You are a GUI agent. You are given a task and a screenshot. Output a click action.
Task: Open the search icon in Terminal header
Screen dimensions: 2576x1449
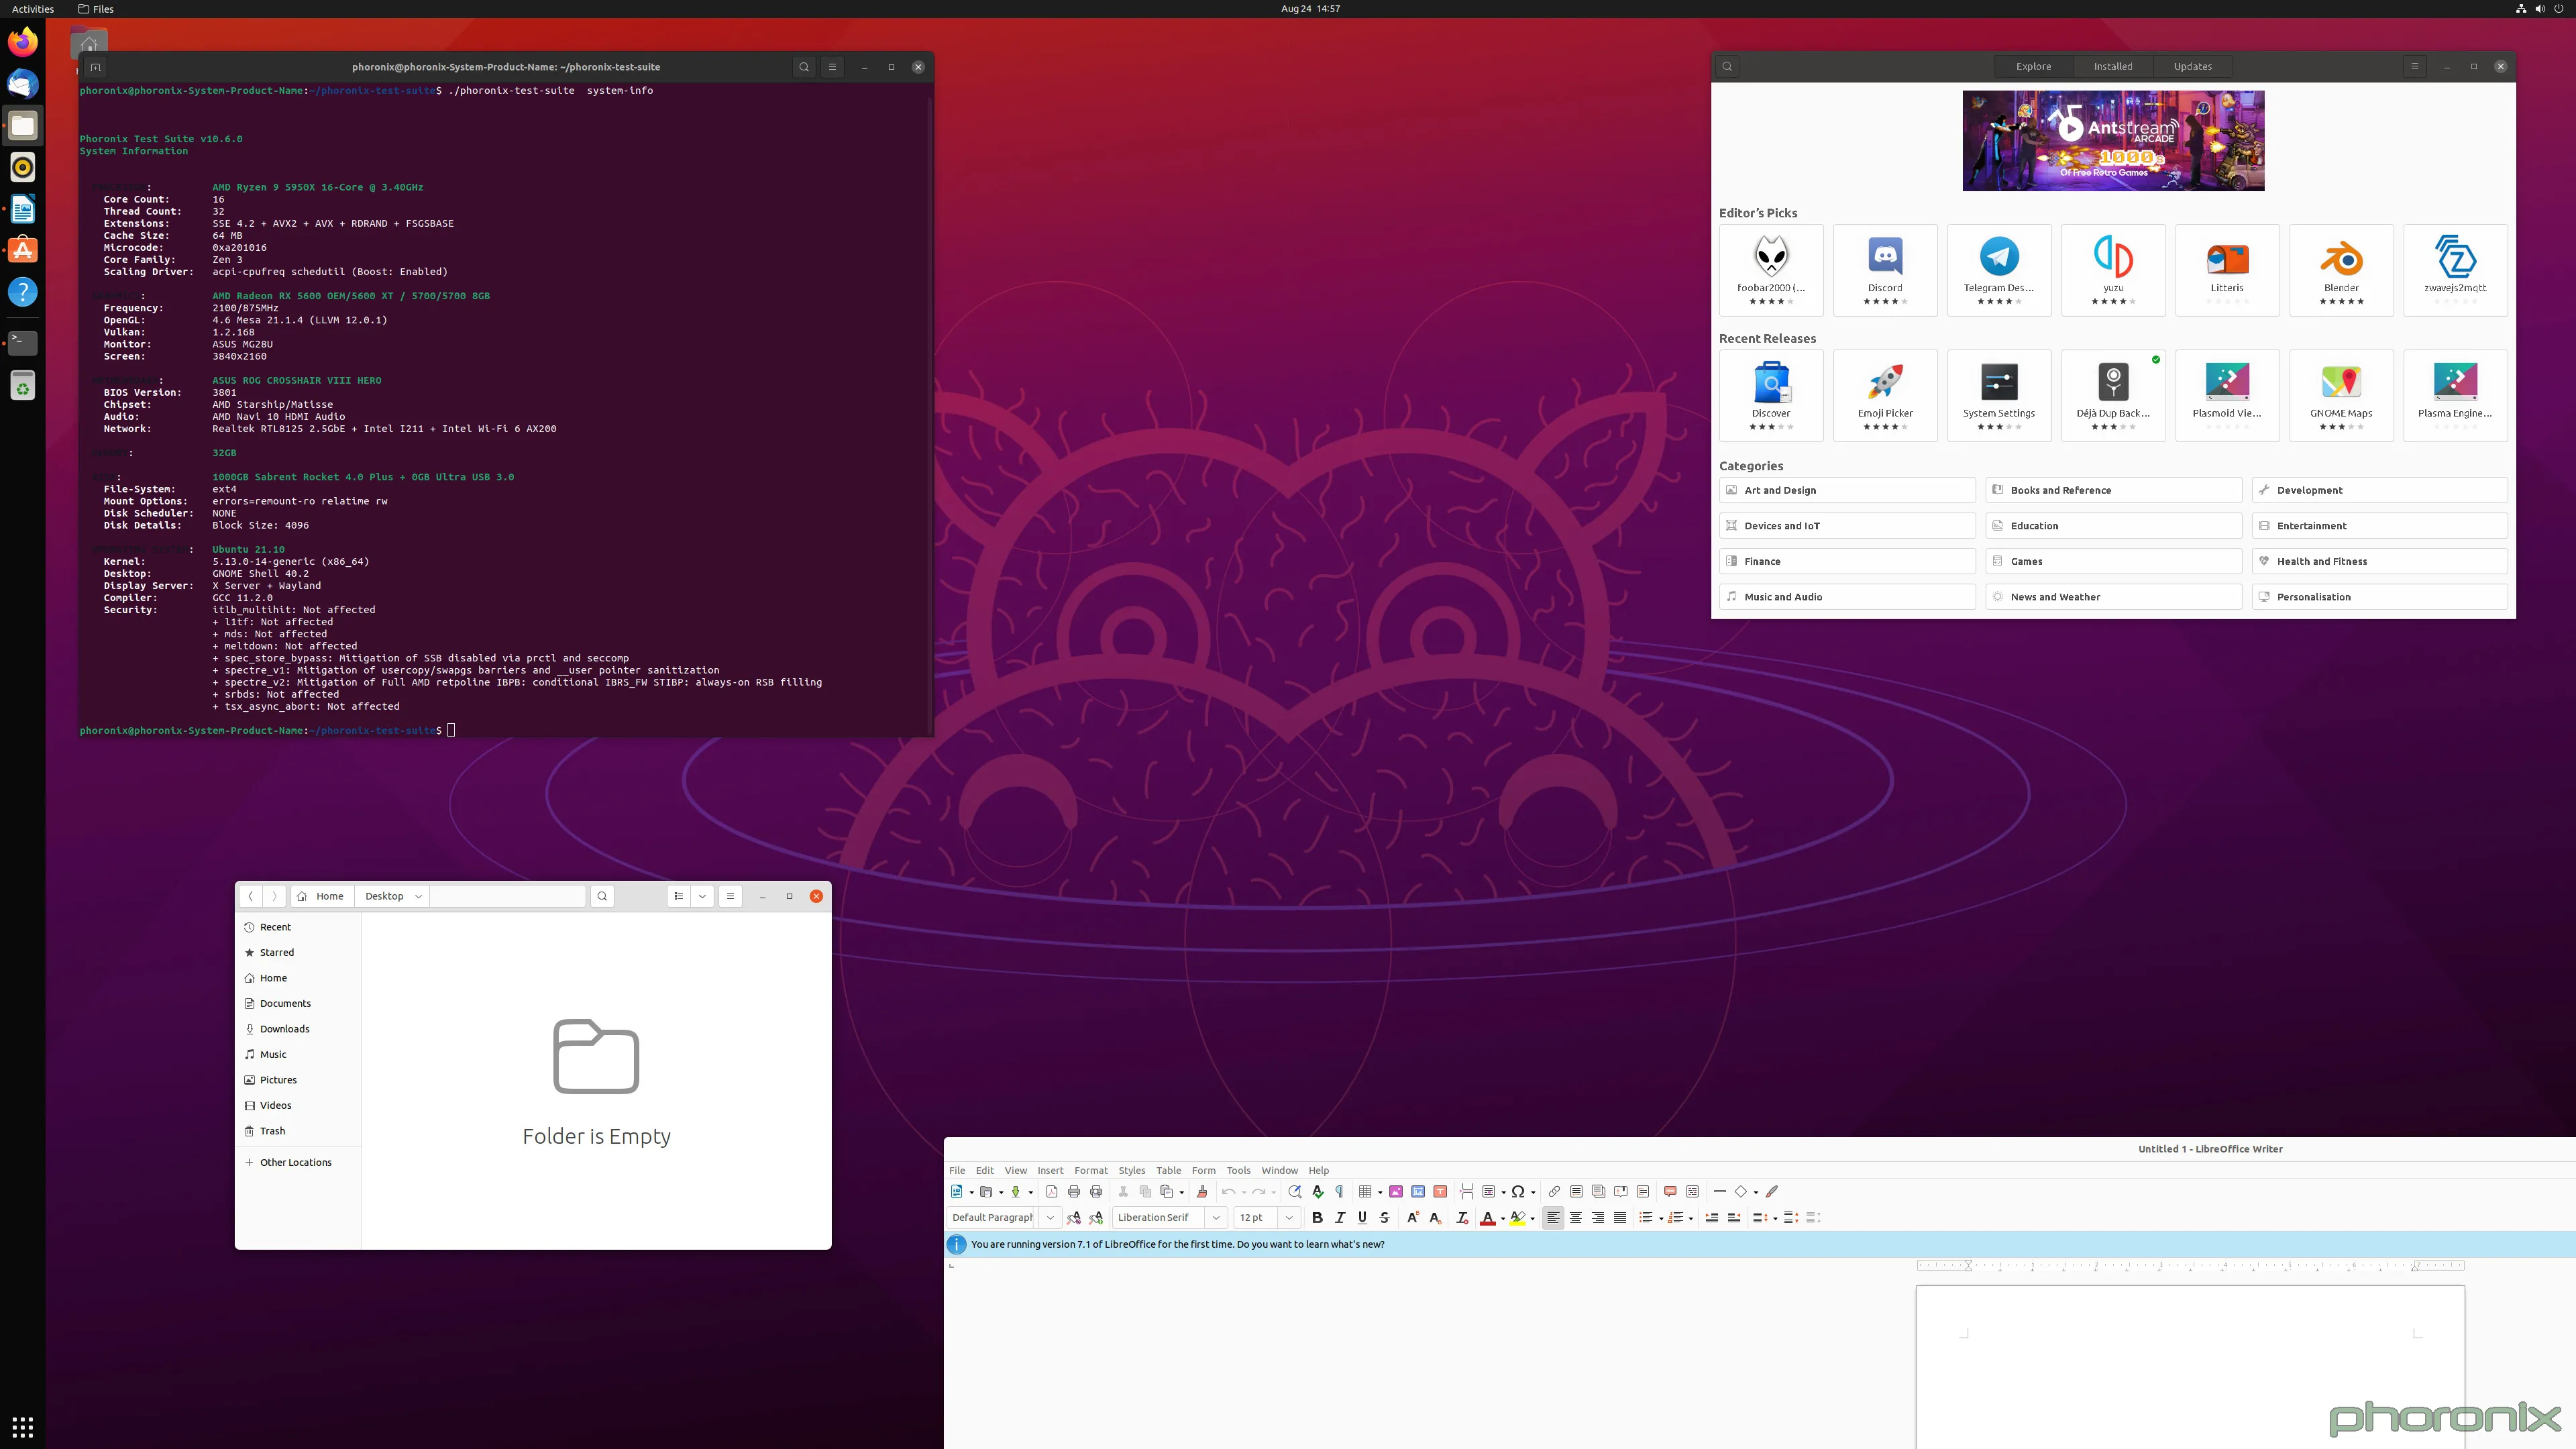click(804, 67)
